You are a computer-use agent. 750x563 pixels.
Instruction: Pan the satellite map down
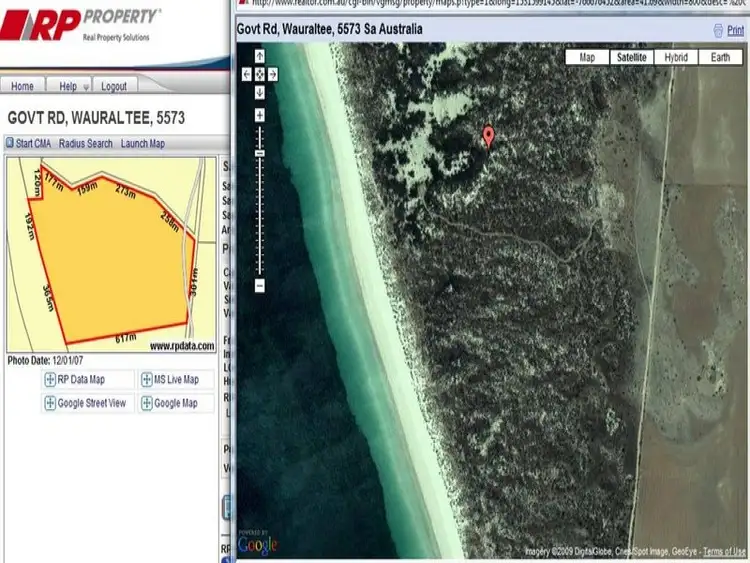[259, 92]
